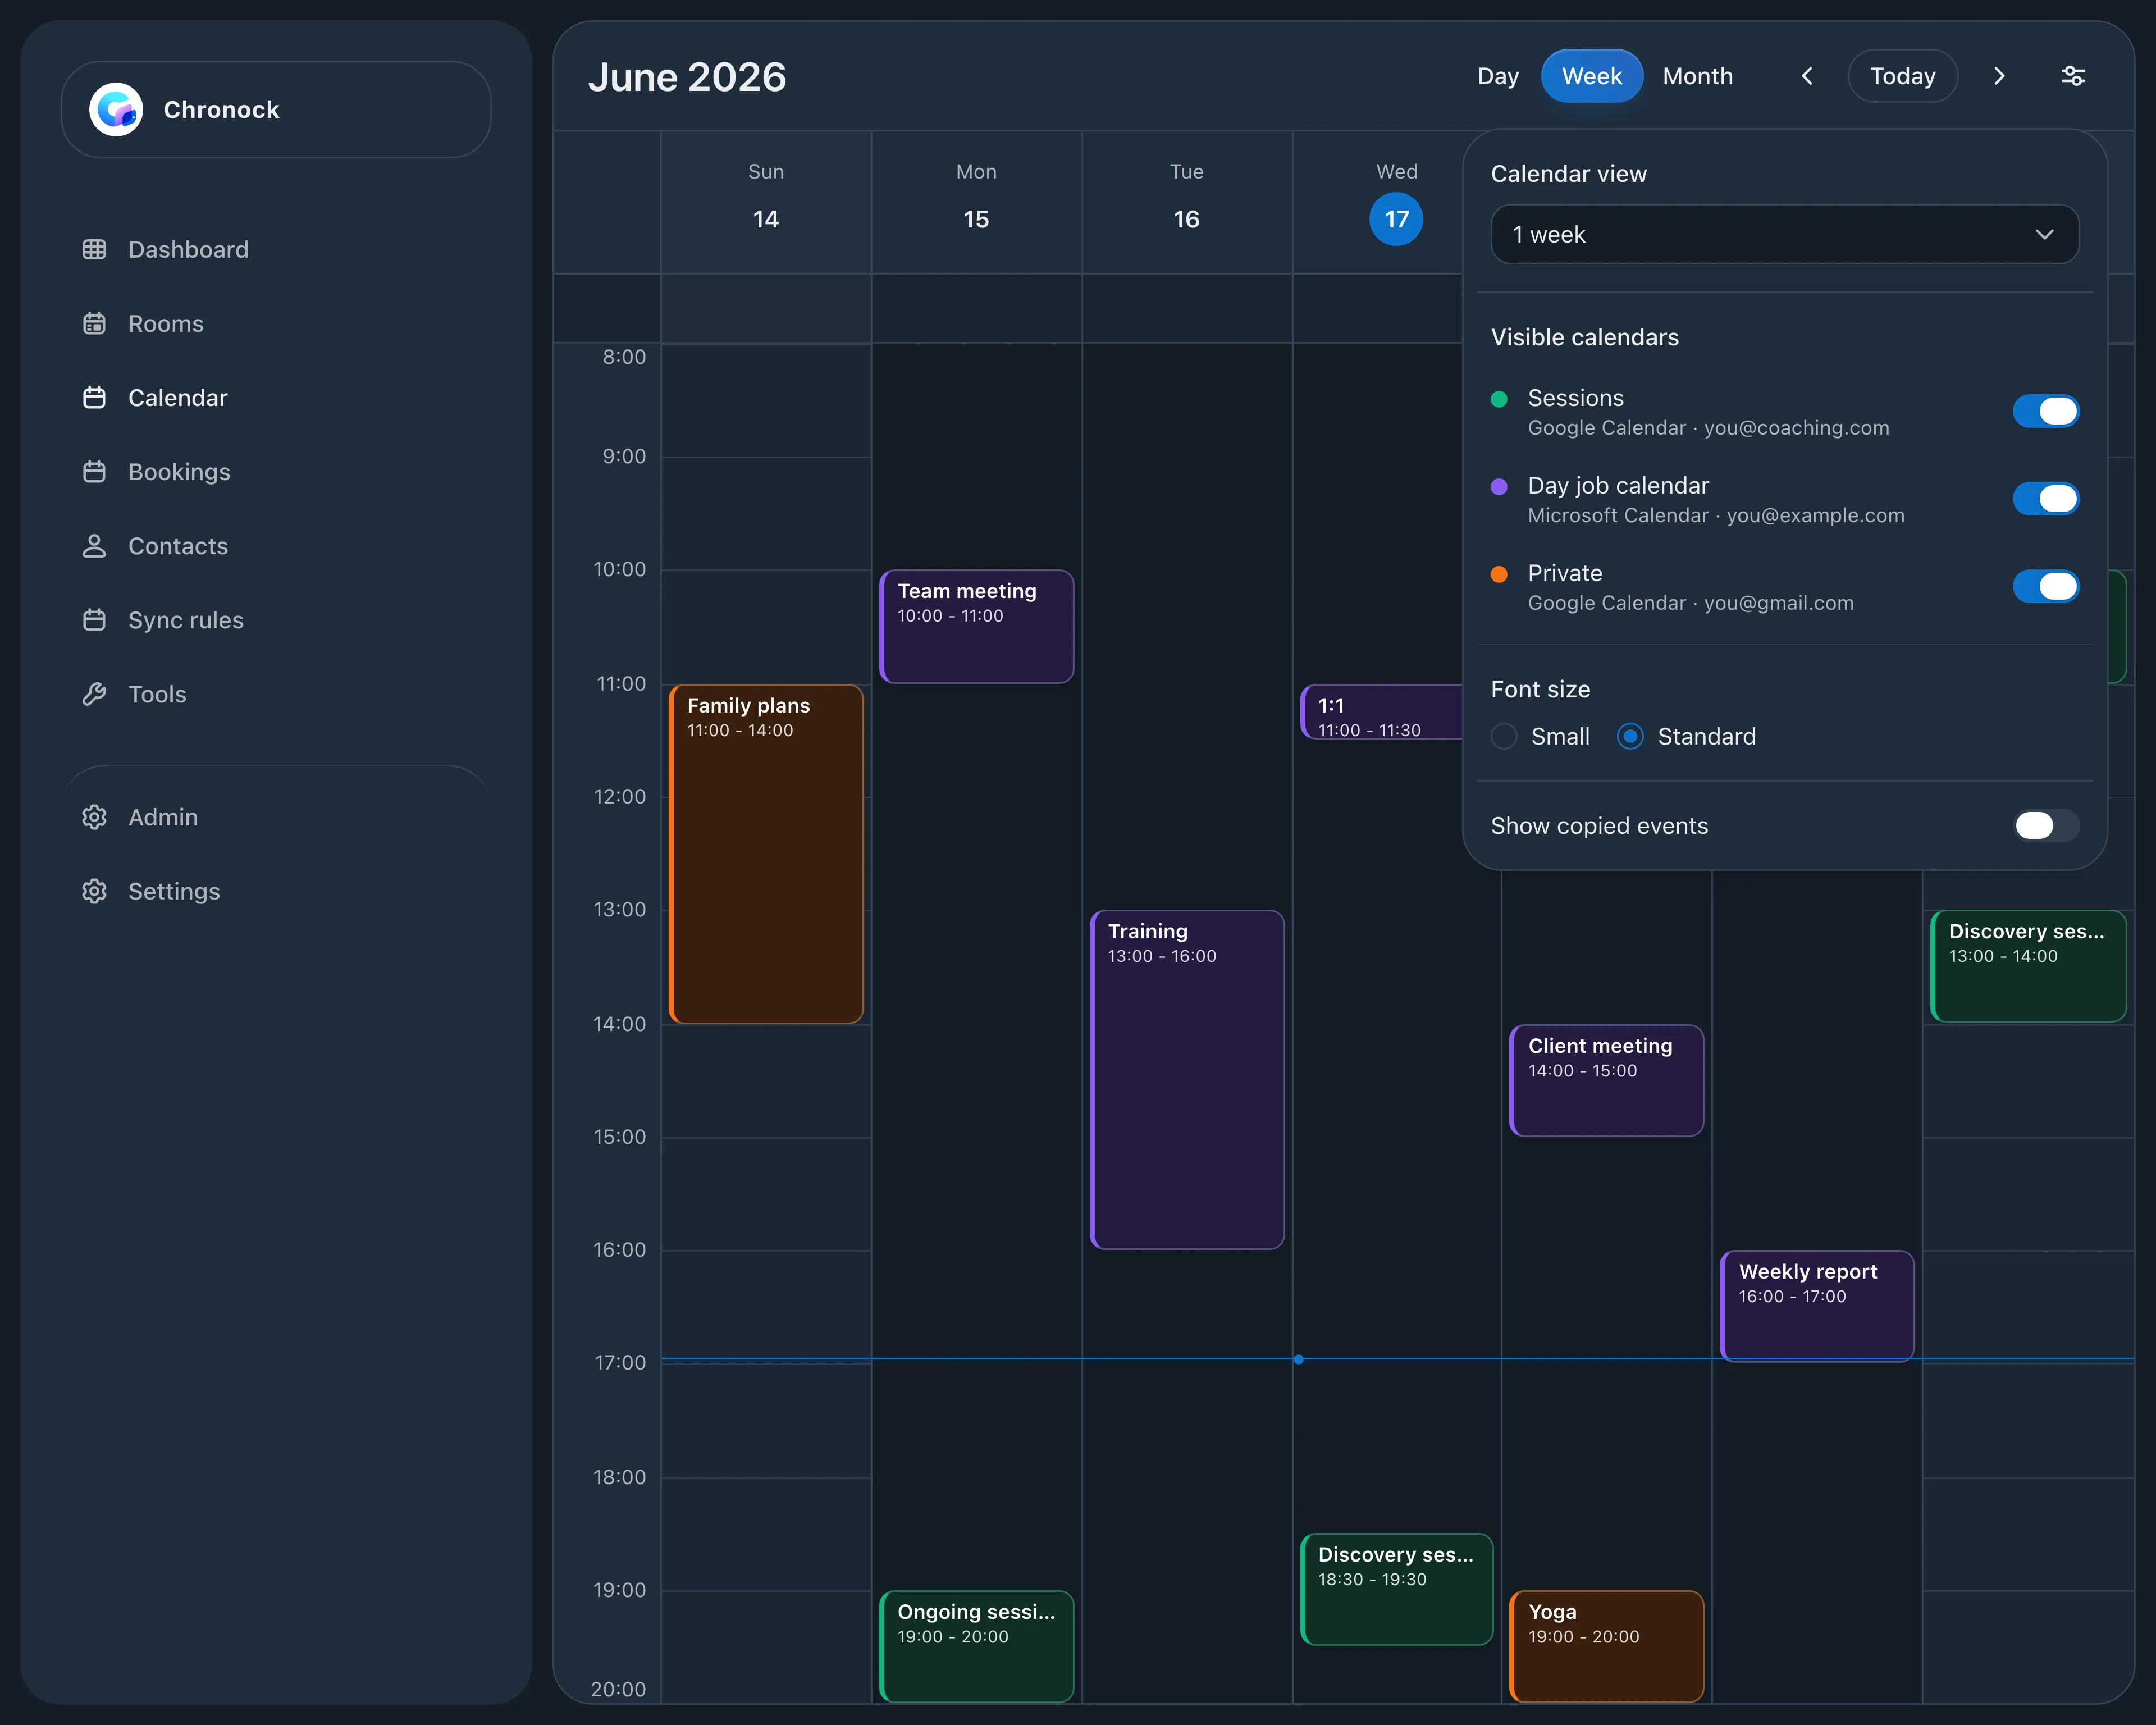Viewport: 2156px width, 1725px height.
Task: Open the calendar view settings sliders icon
Action: click(x=2073, y=76)
